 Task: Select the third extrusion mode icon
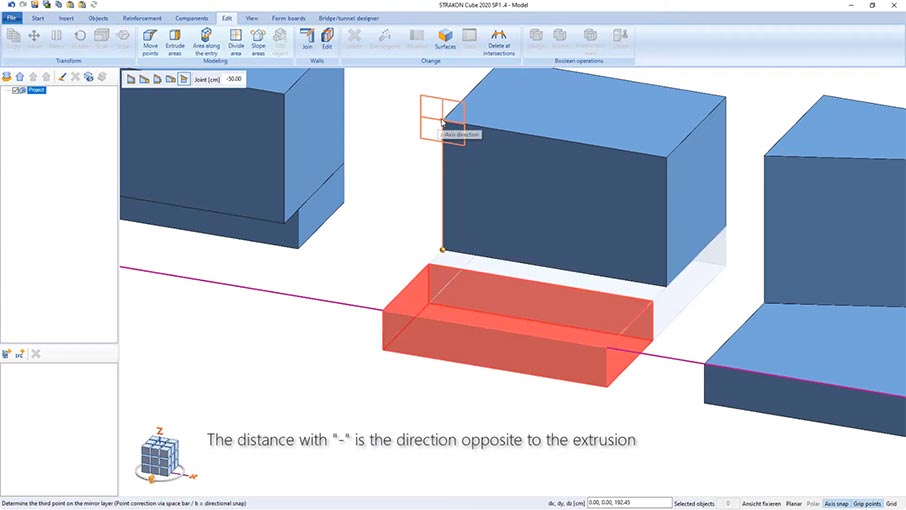[x=158, y=79]
